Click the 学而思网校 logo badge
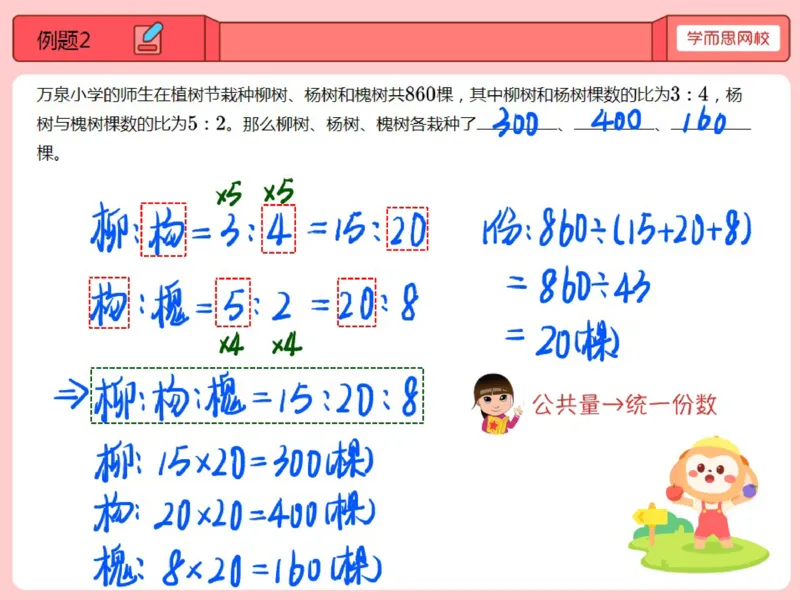 [728, 38]
